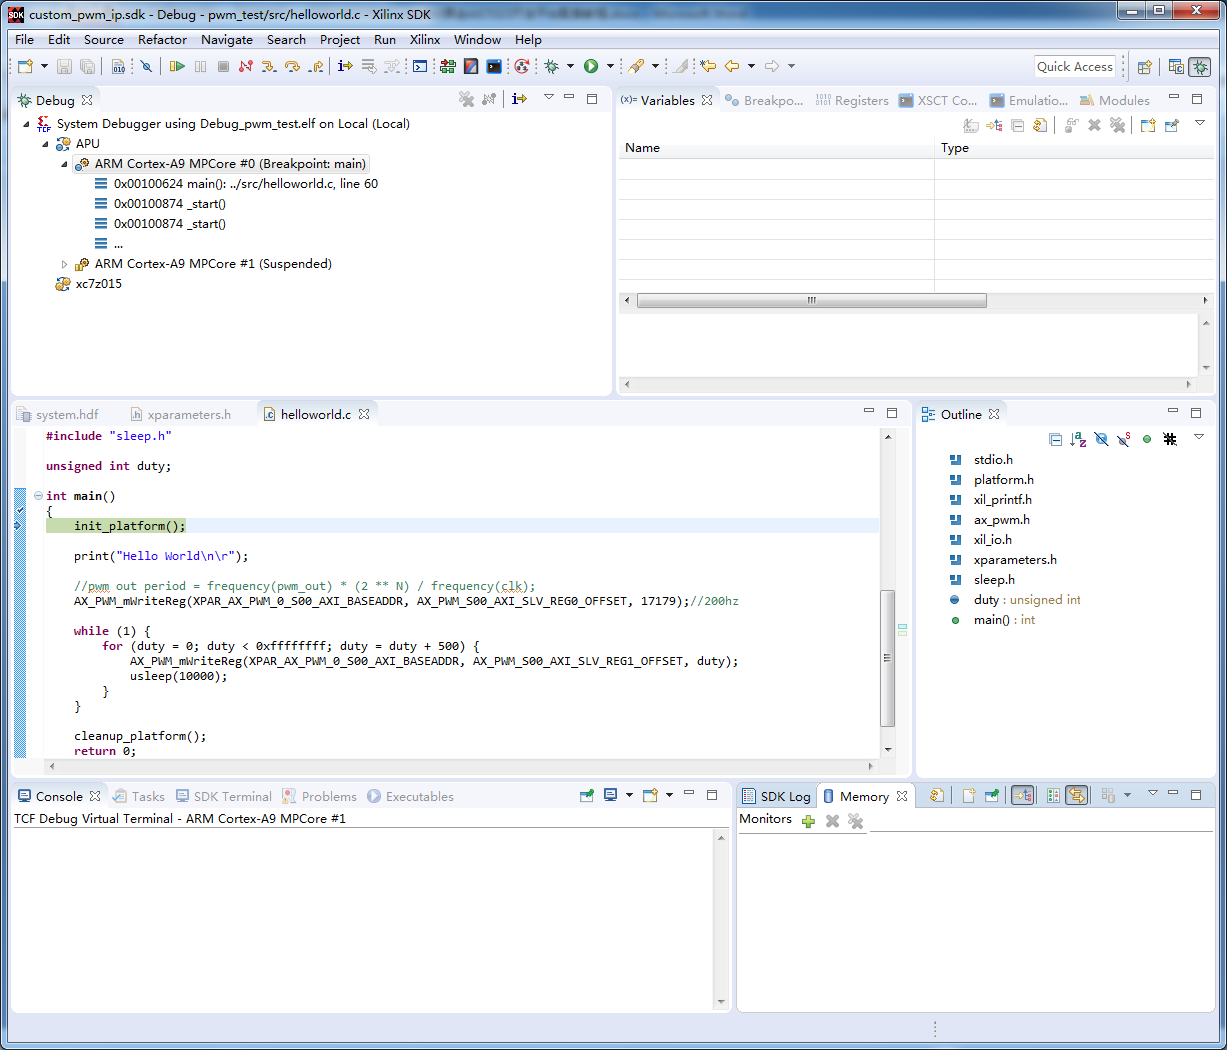
Task: Click the Resume debug button
Action: pos(177,66)
